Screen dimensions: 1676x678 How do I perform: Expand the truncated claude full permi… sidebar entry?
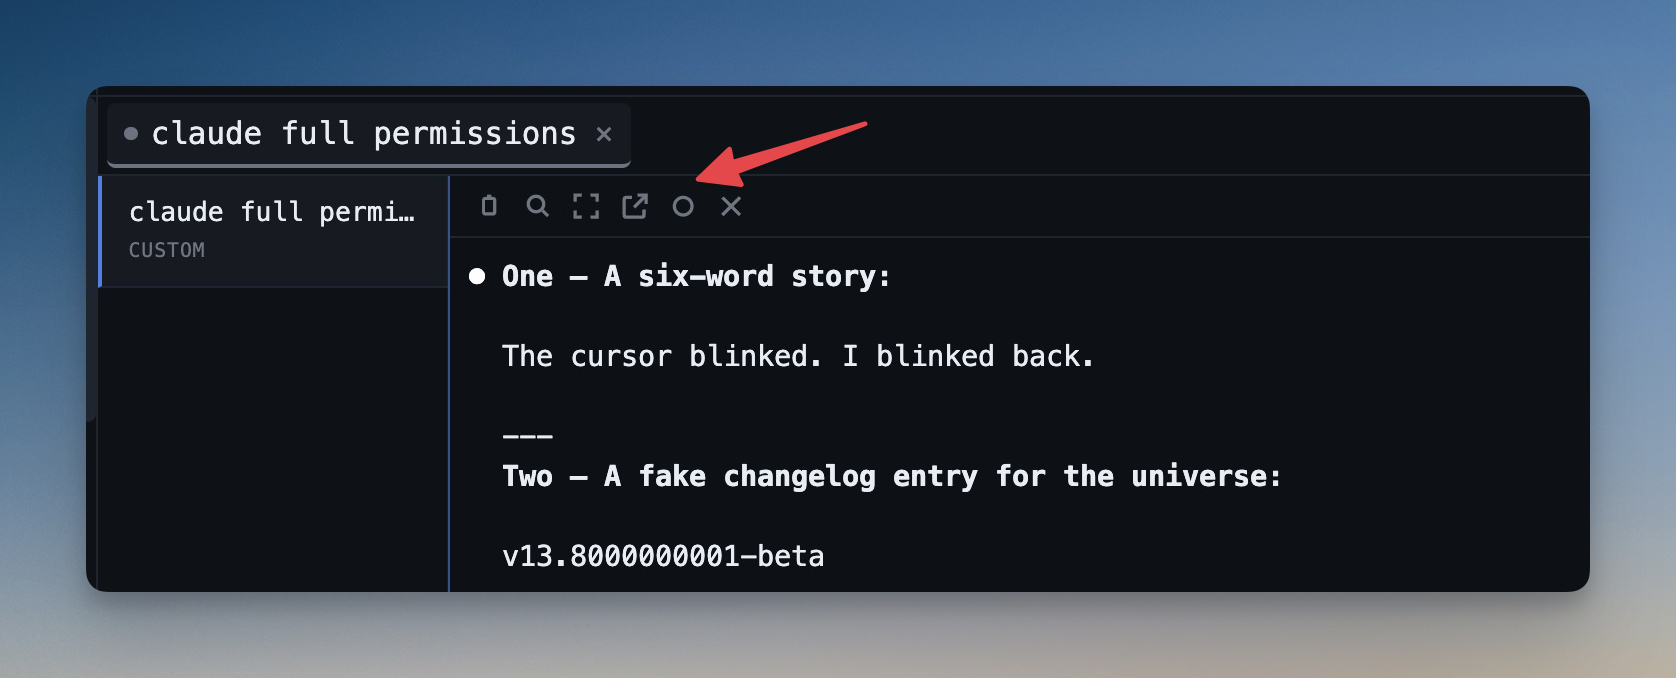click(x=272, y=212)
